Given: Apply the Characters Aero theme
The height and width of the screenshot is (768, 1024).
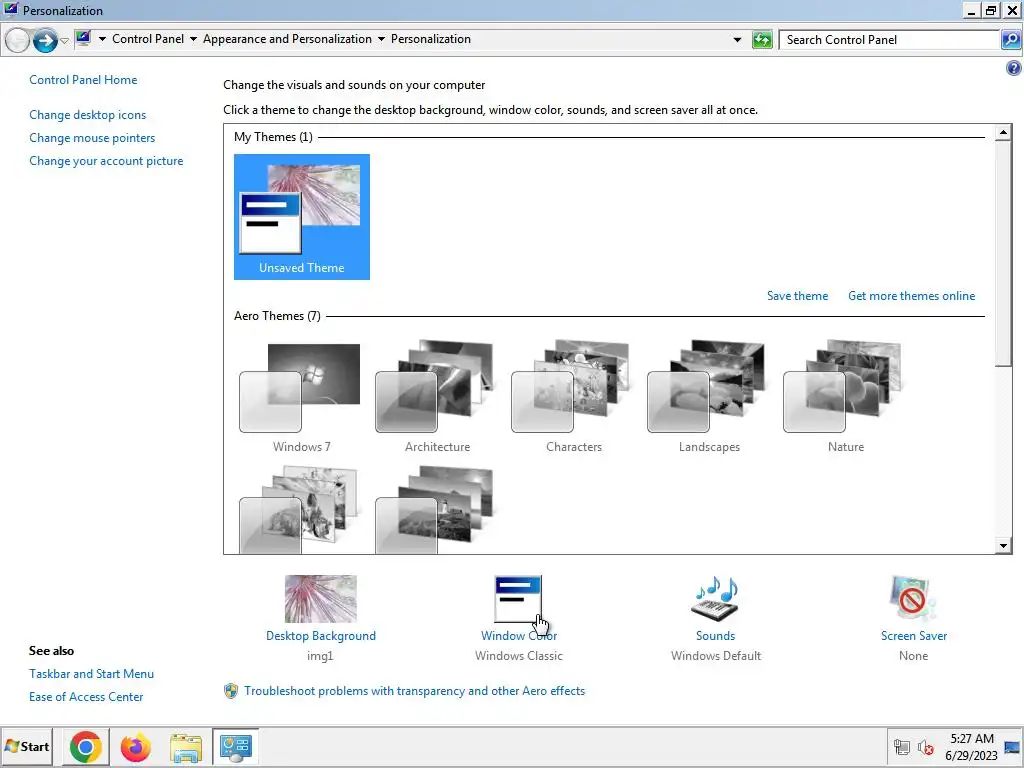Looking at the screenshot, I should tap(573, 398).
